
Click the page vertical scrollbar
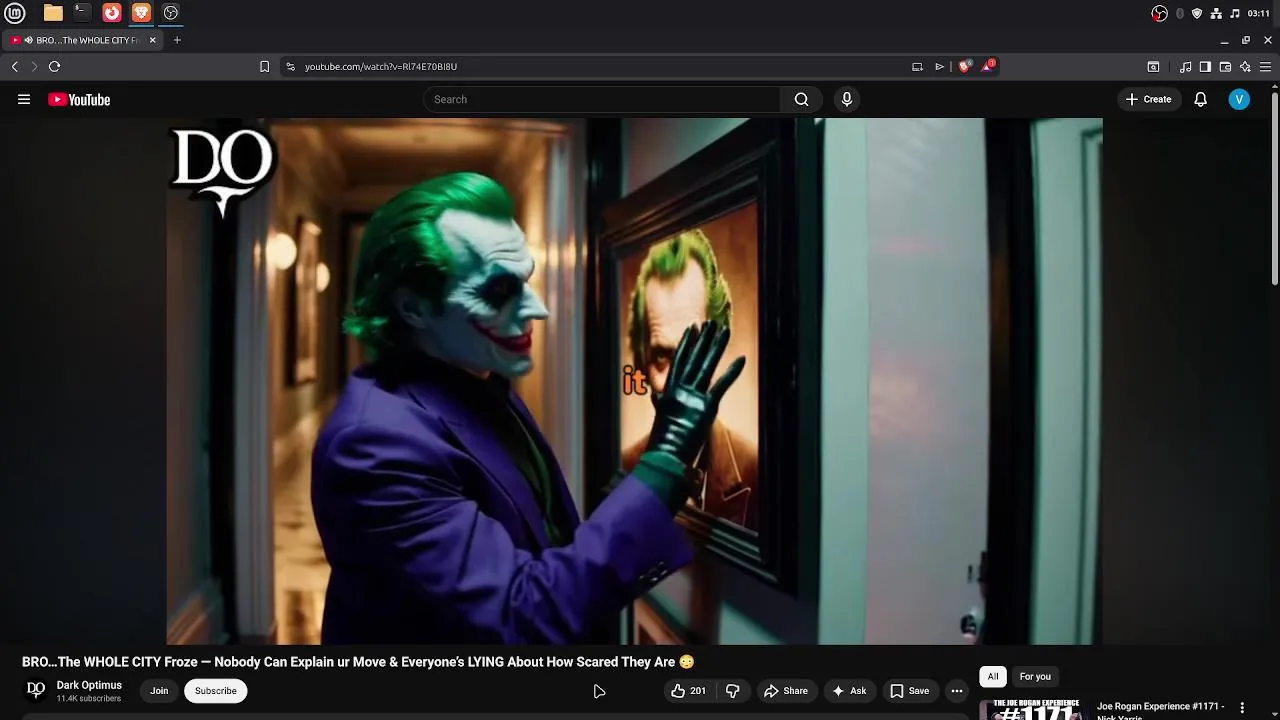[x=1275, y=190]
